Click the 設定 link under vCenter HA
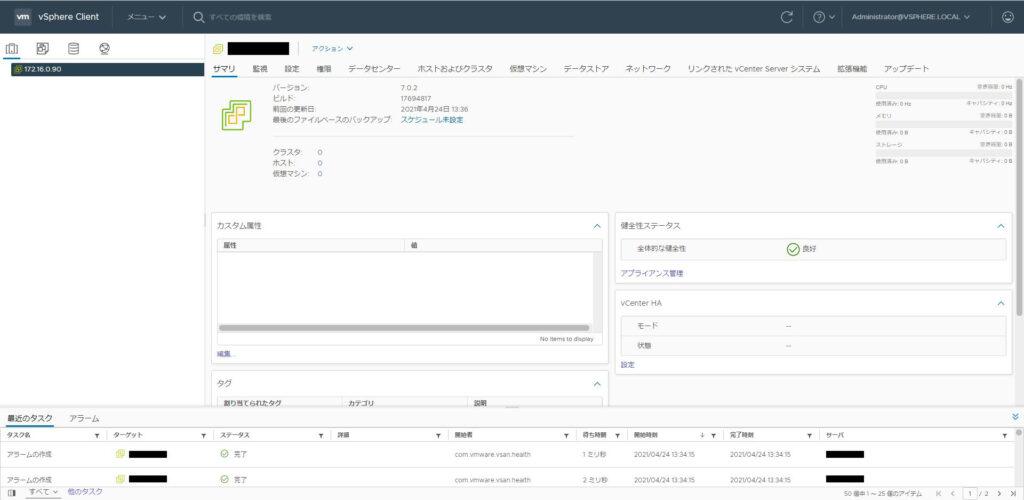The image size is (1024, 500). coord(628,365)
